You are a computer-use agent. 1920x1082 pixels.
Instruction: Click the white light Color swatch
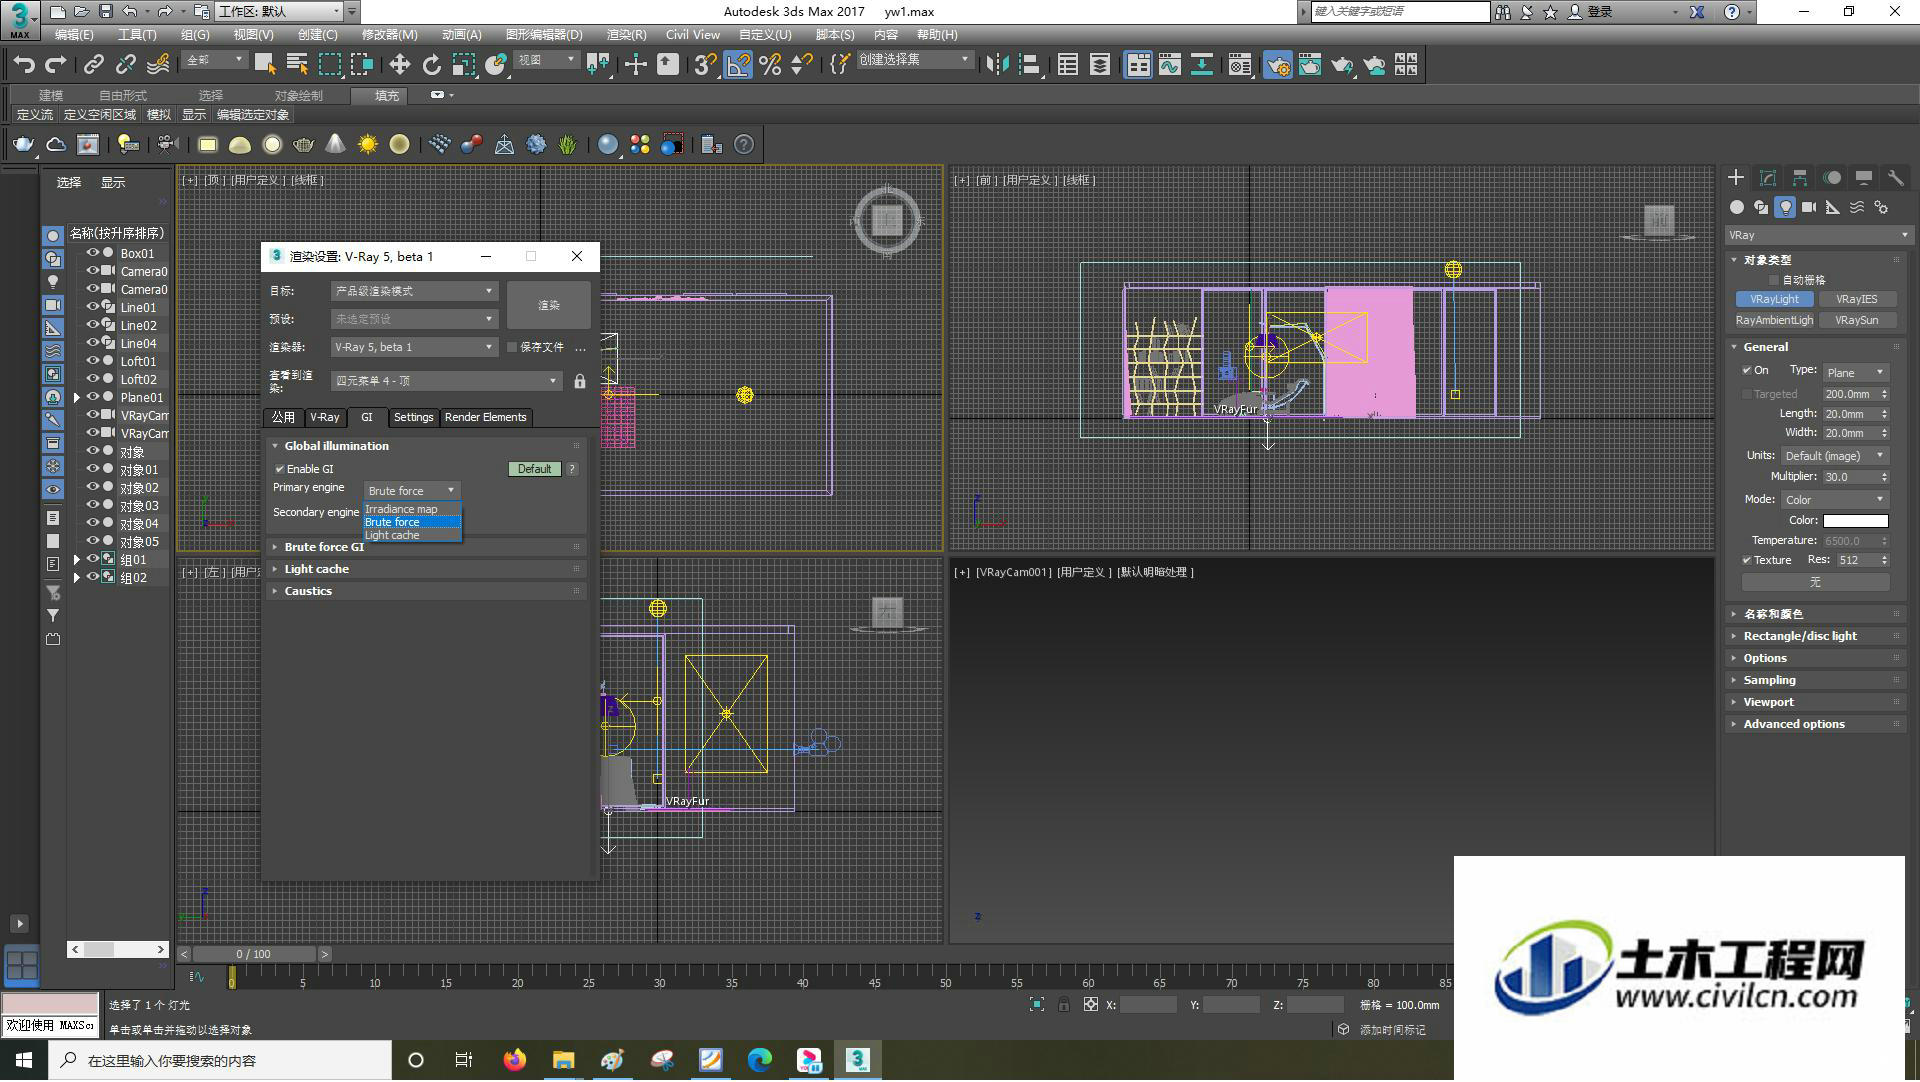click(x=1855, y=520)
